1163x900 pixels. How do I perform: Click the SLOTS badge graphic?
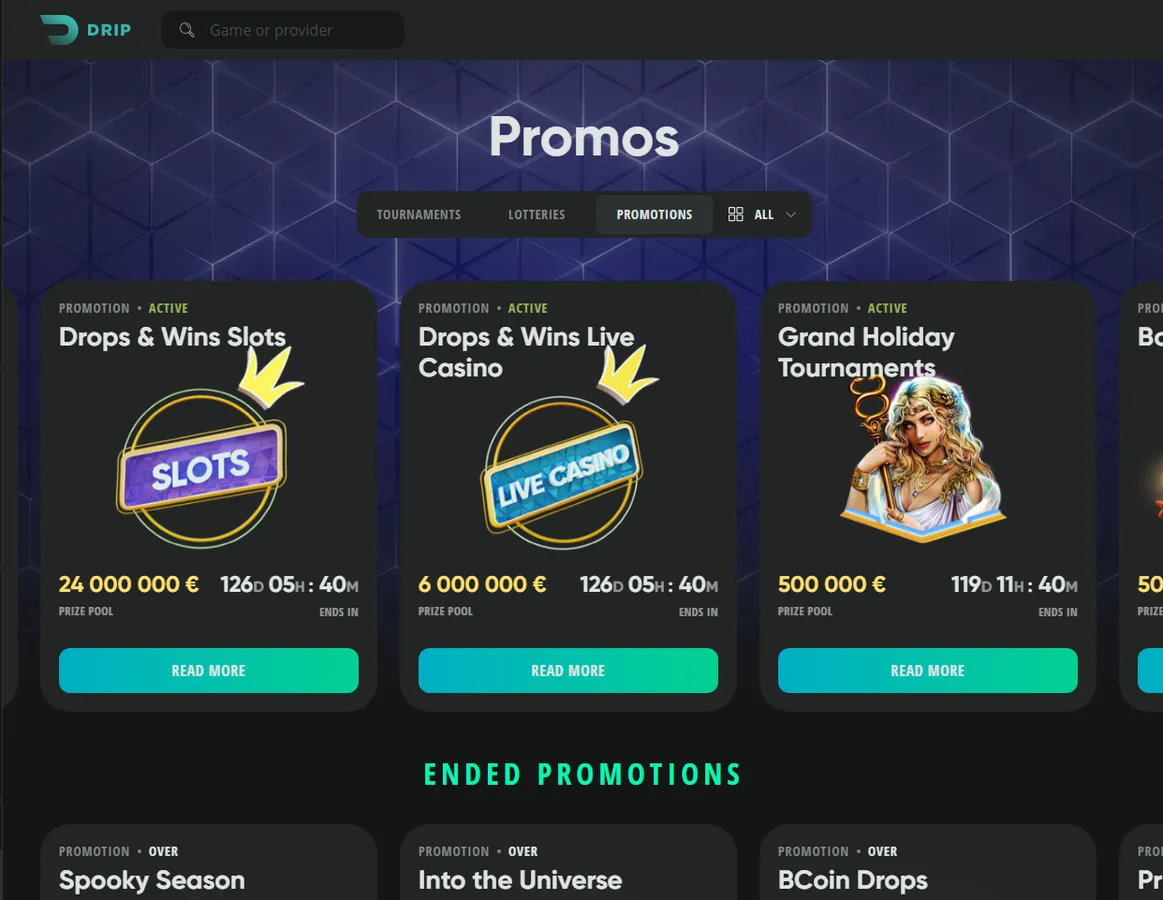[x=201, y=468]
